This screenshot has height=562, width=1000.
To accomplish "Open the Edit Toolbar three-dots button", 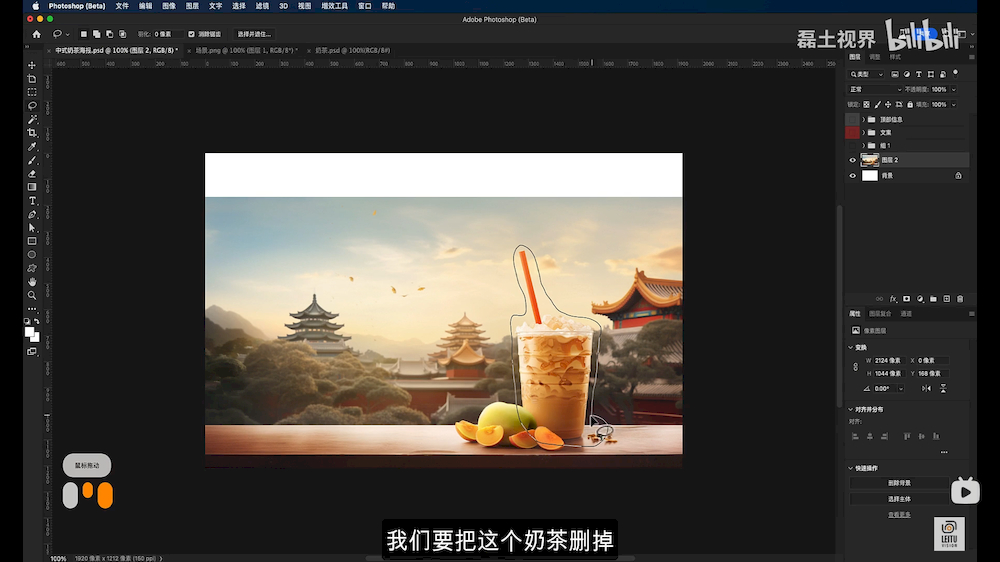I will (32, 309).
